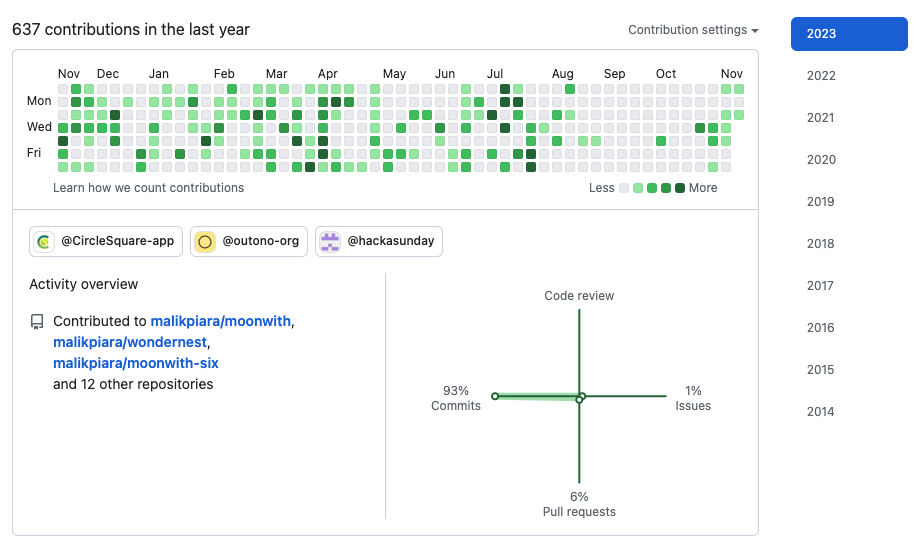Click the repository book icon in Activity overview
The width and height of the screenshot is (918, 553).
(37, 322)
